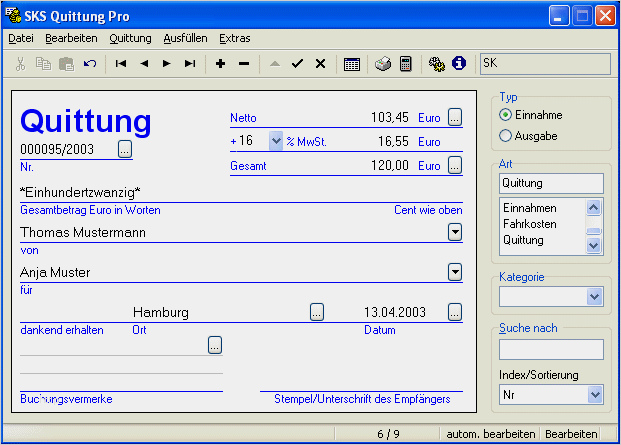621x445 pixels.
Task: Click the Suche nach search field
Action: 551,349
